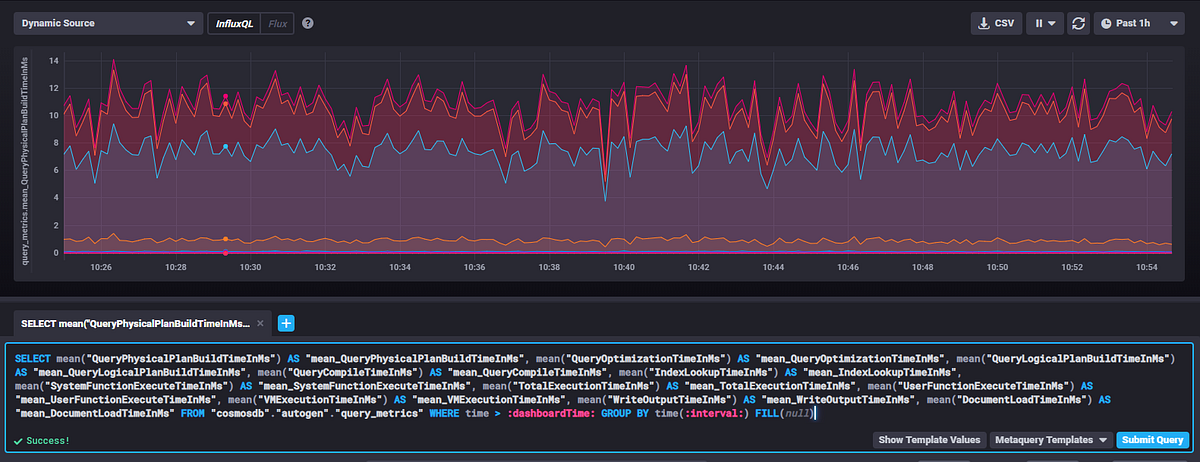Click the pause auto-refresh icon

coord(1039,23)
